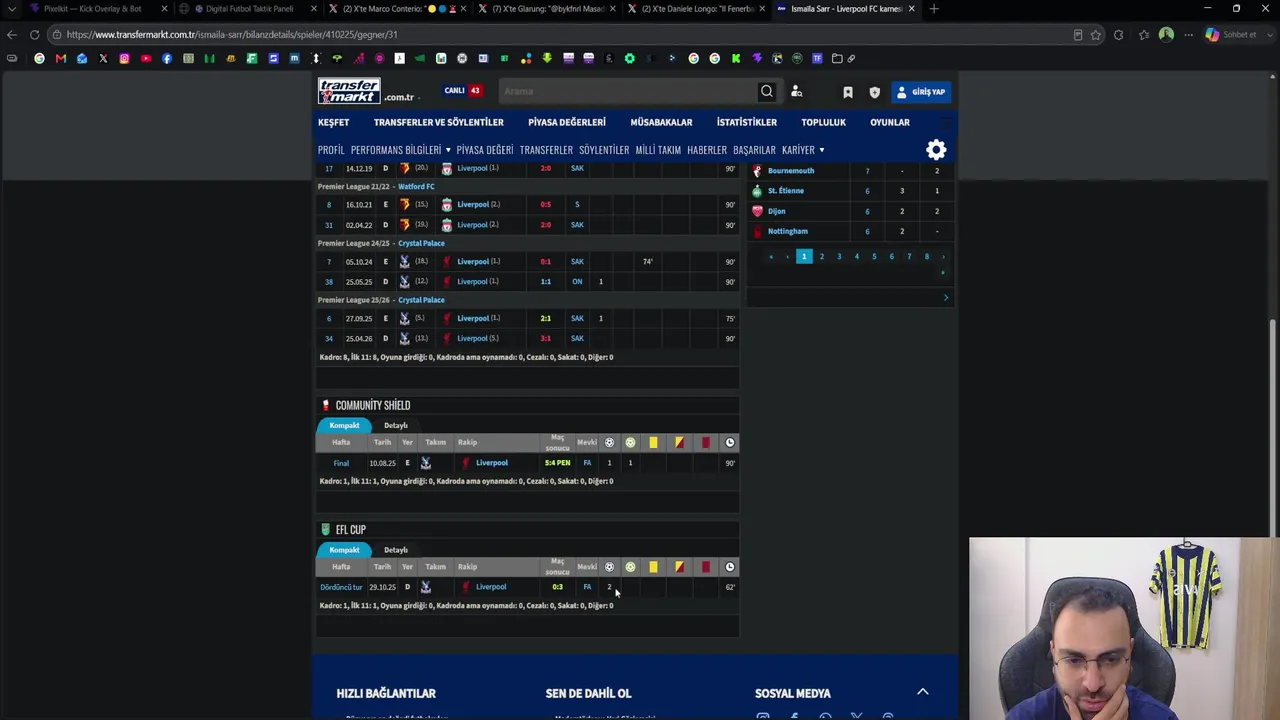Screen dimensions: 1280x720
Task: Click the Dijon club crest
Action: (757, 211)
